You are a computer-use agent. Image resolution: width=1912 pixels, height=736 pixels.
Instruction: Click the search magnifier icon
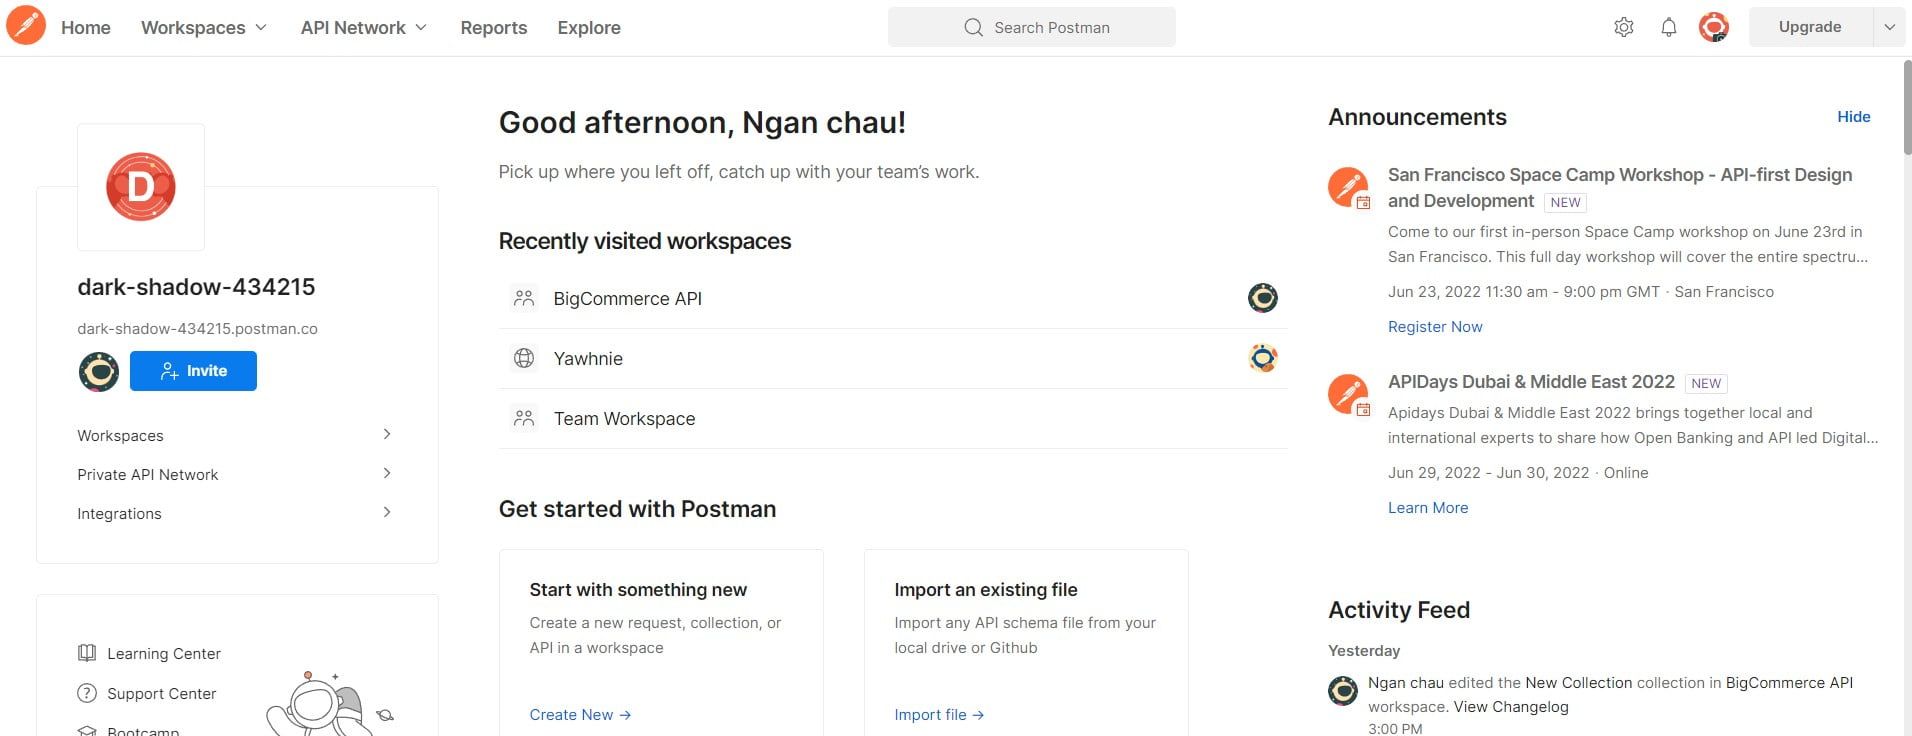973,27
